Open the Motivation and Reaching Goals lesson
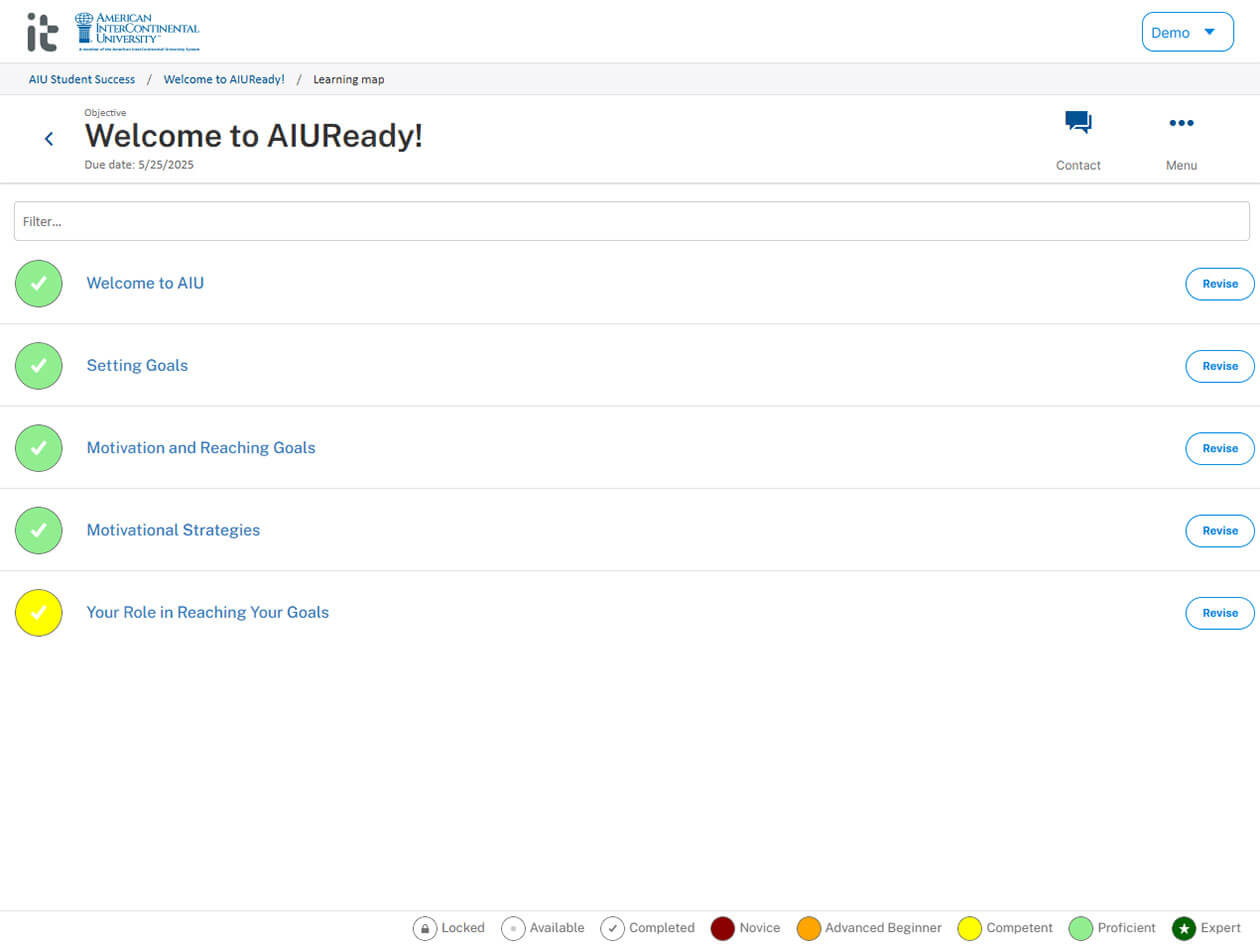 [x=201, y=448]
